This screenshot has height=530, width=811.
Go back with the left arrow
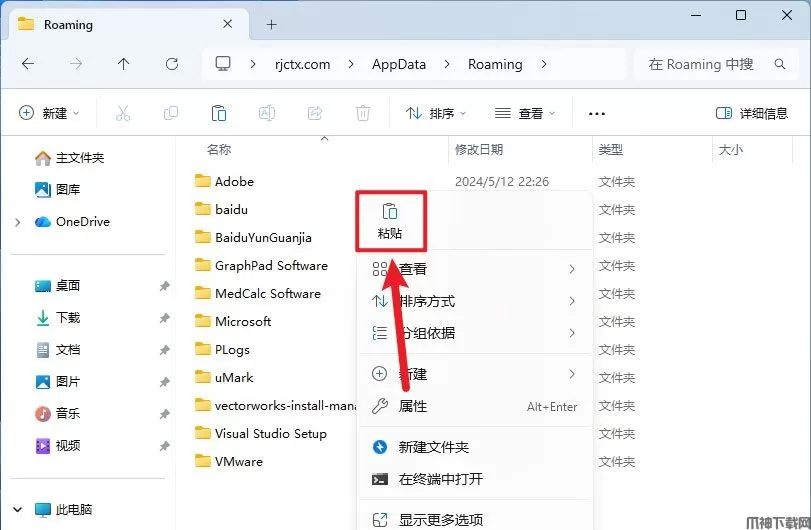point(28,64)
